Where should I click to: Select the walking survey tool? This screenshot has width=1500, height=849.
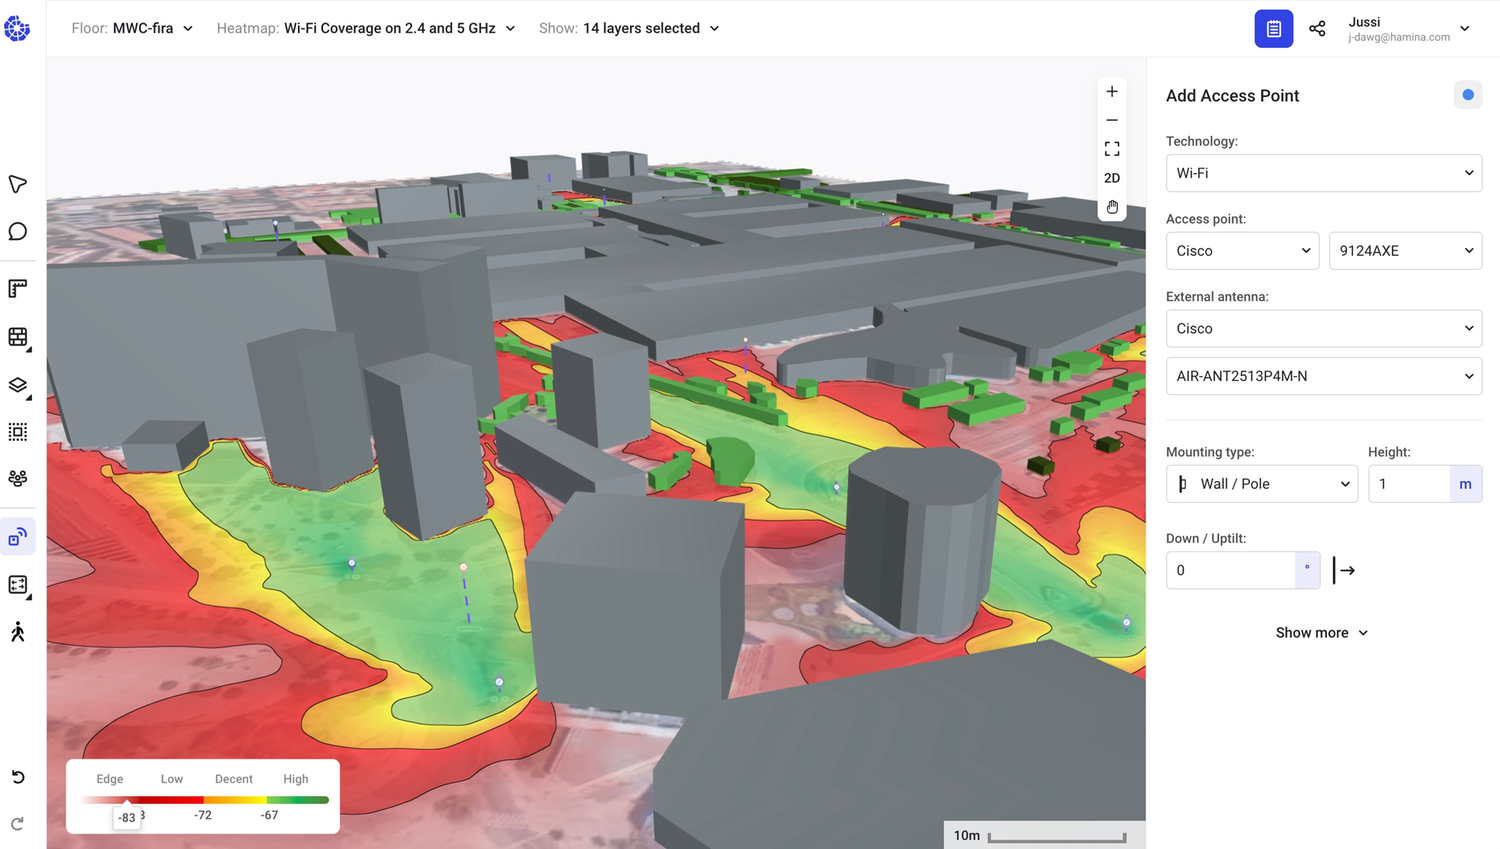[17, 631]
